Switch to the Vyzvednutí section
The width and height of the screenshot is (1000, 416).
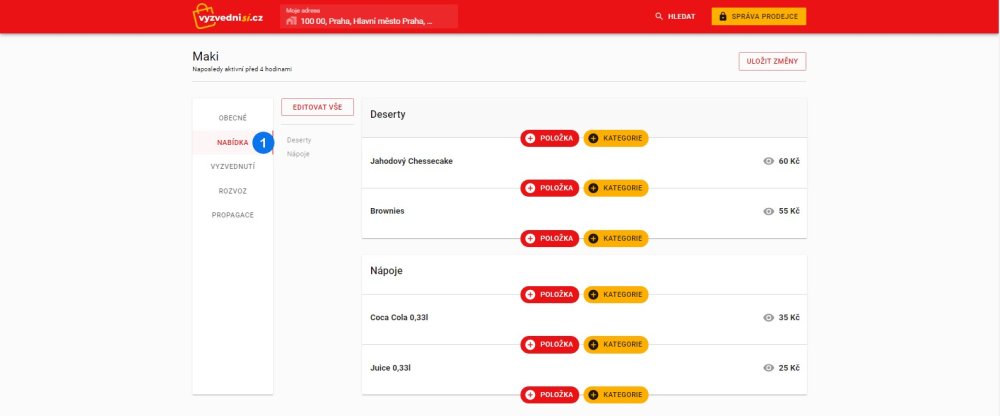pyautogui.click(x=232, y=167)
